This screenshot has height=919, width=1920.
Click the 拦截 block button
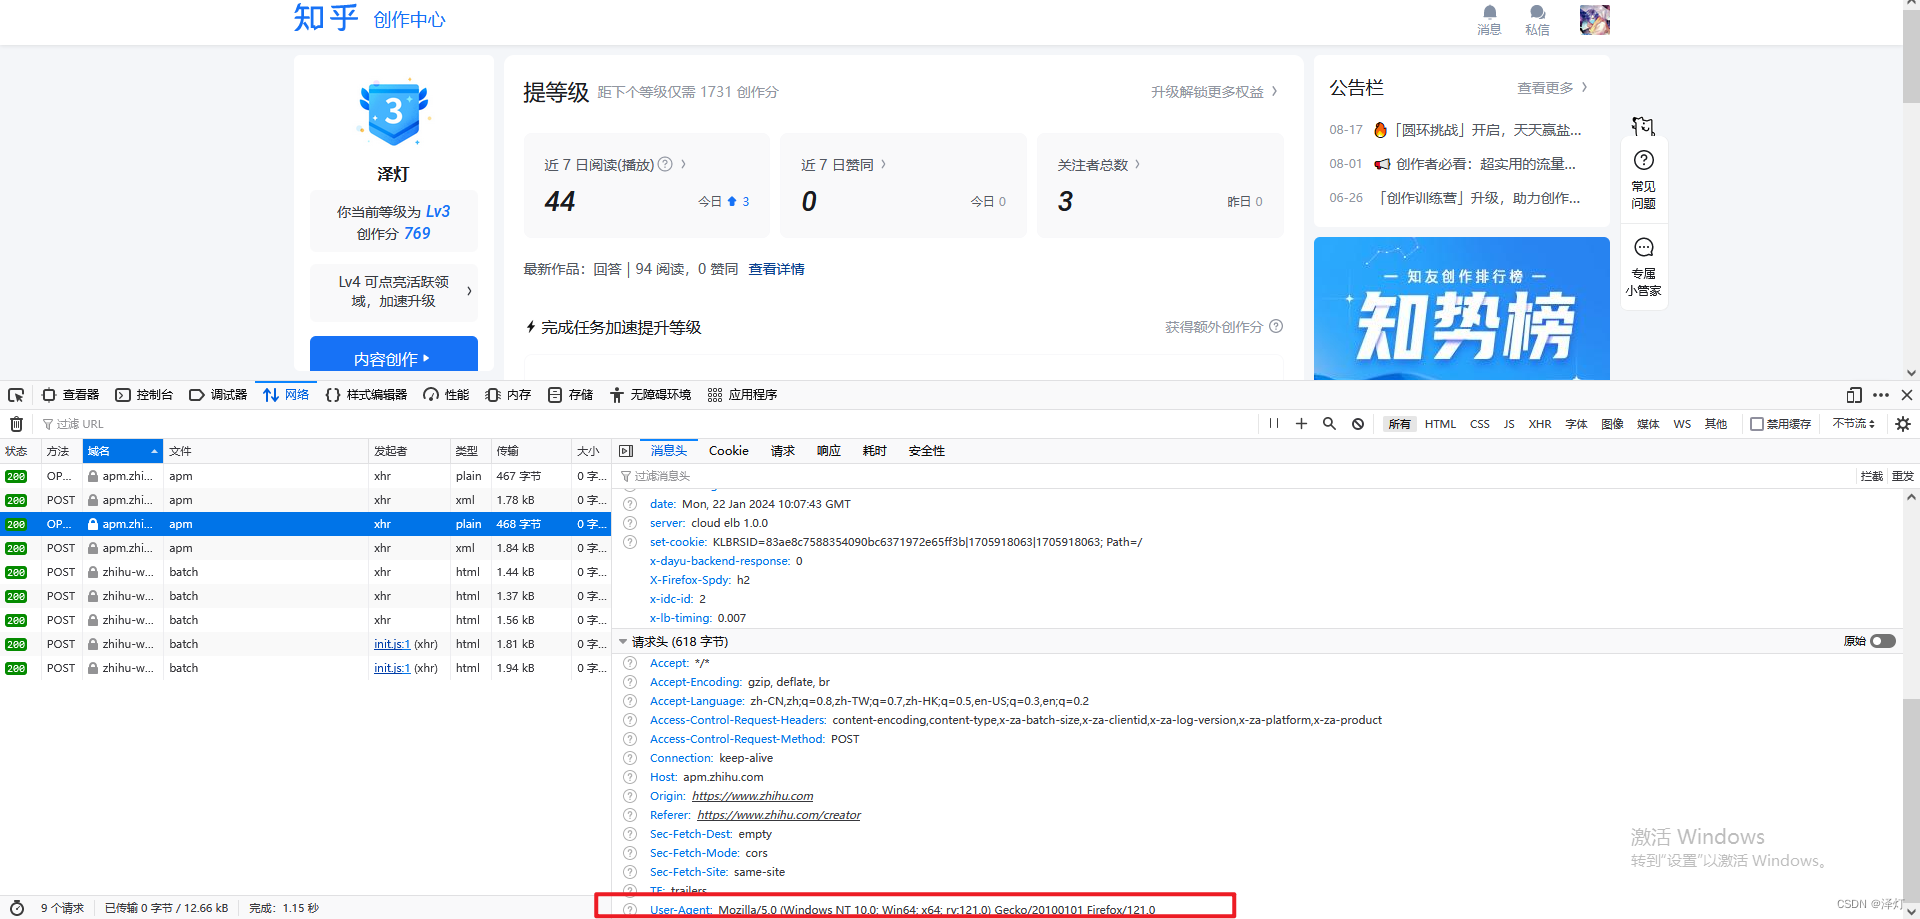tap(1872, 476)
